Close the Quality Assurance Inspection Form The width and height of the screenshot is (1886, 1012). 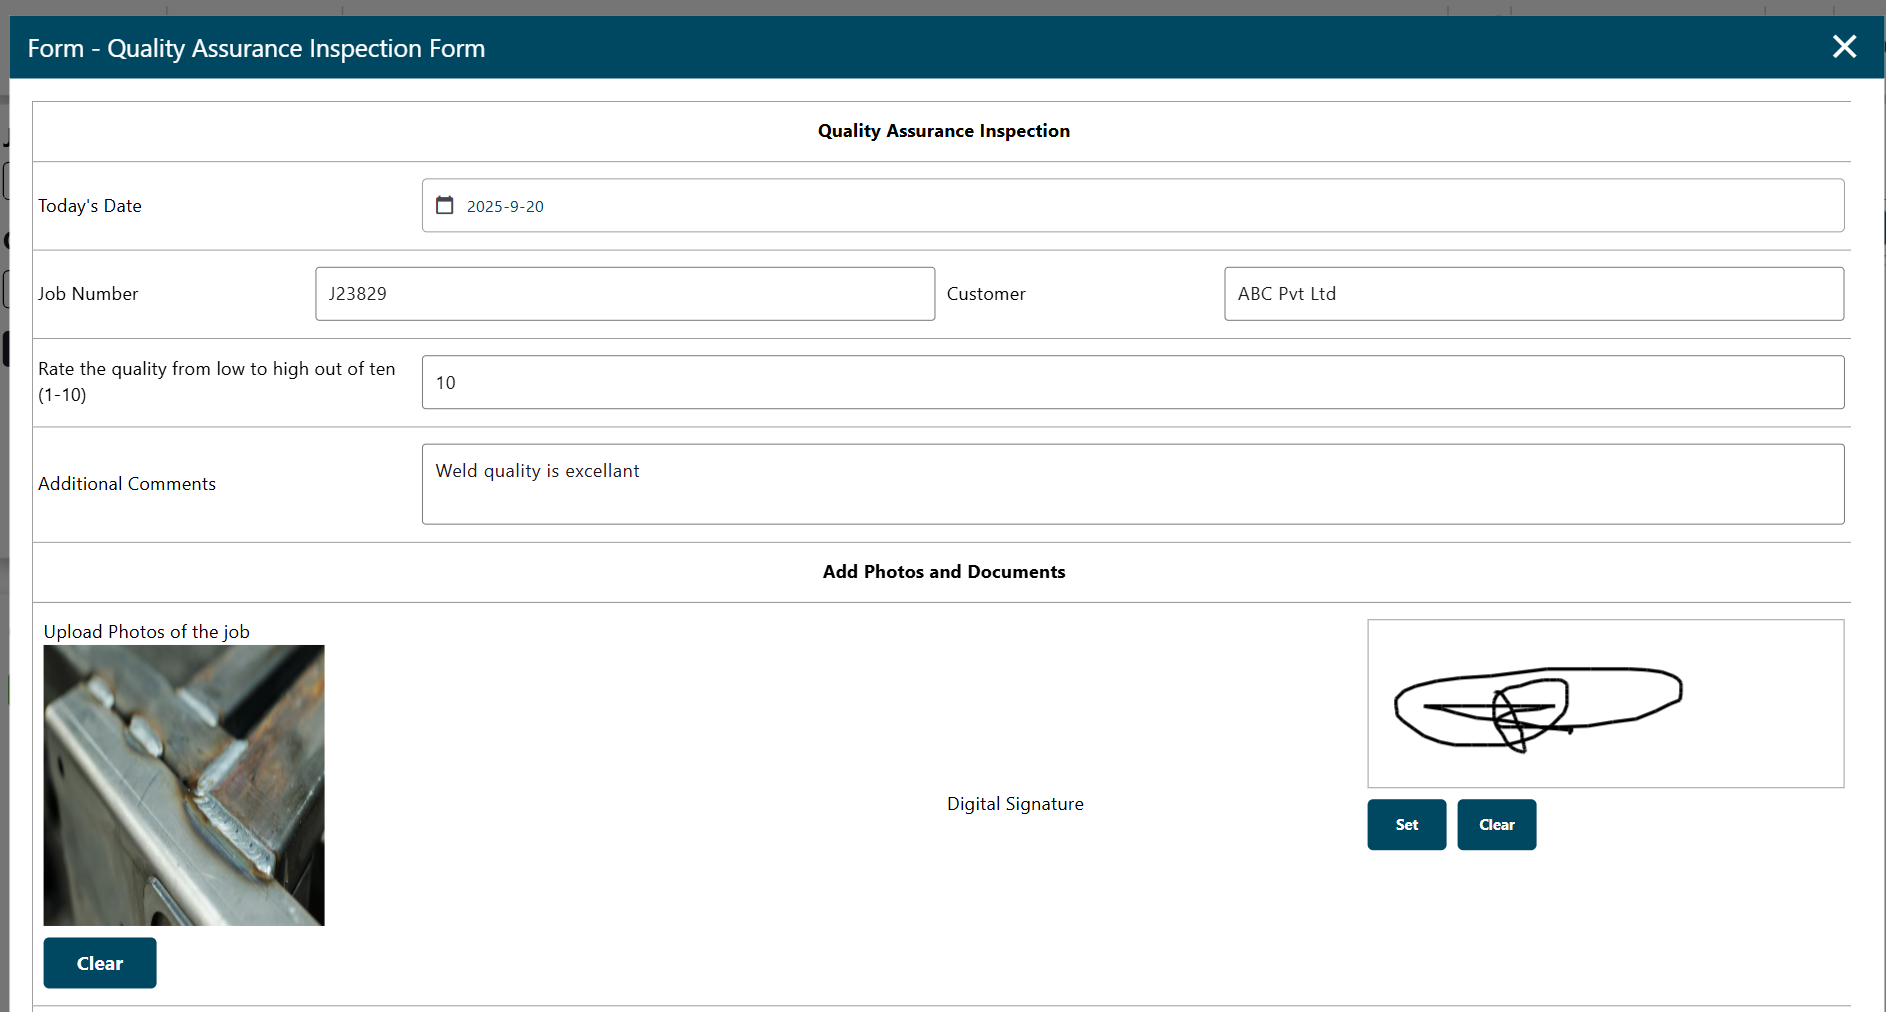1845,46
